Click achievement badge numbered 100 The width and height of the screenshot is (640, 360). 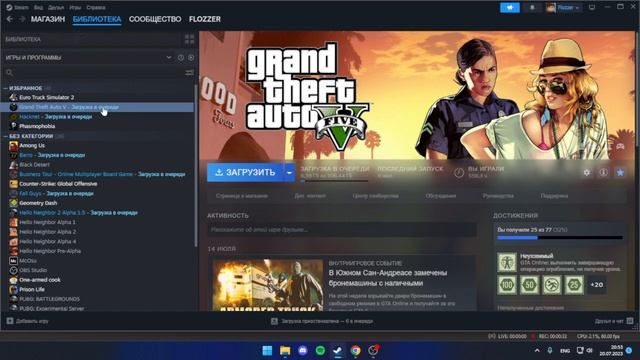(x=507, y=285)
